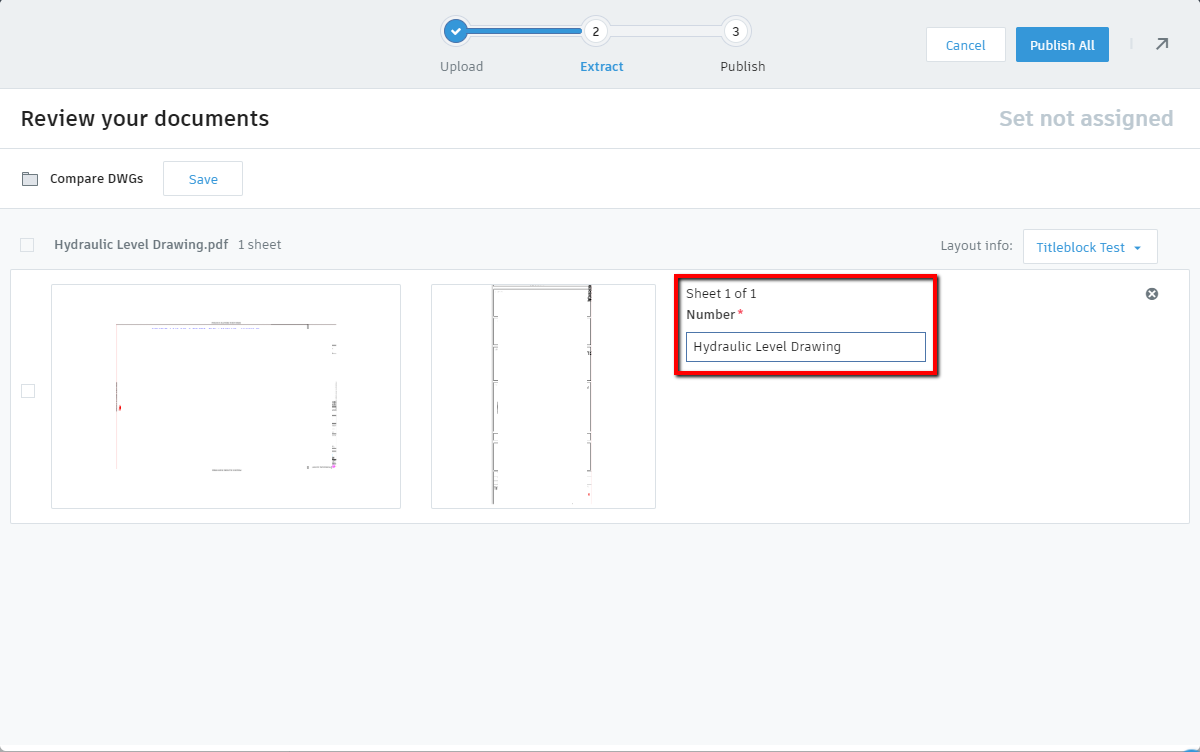Click the Cancel button

click(x=966, y=45)
